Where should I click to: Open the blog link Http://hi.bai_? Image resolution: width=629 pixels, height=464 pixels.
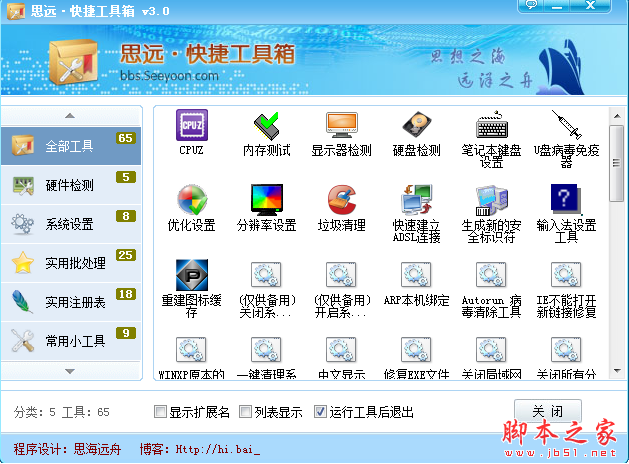tap(218, 449)
